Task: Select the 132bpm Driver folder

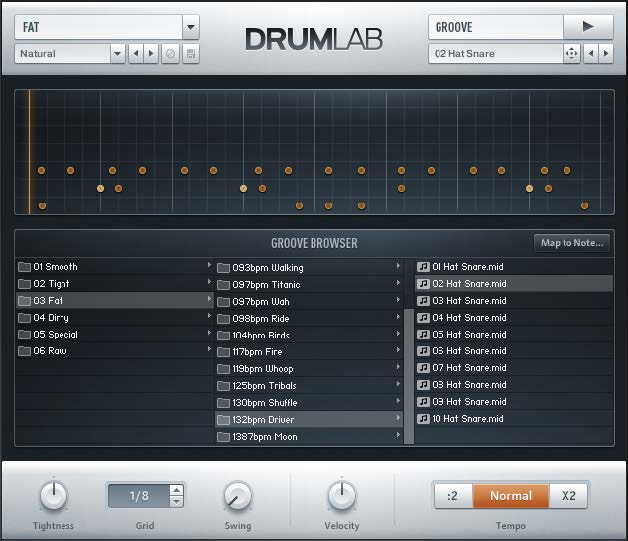Action: 309,420
